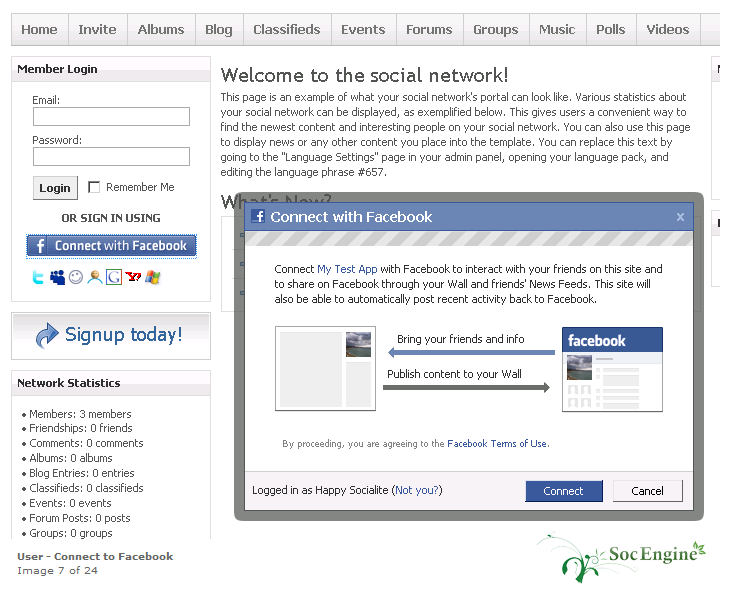Click 'Welcome to the social network!' heading
Viewport: 734px width, 592px height.
[x=364, y=75]
